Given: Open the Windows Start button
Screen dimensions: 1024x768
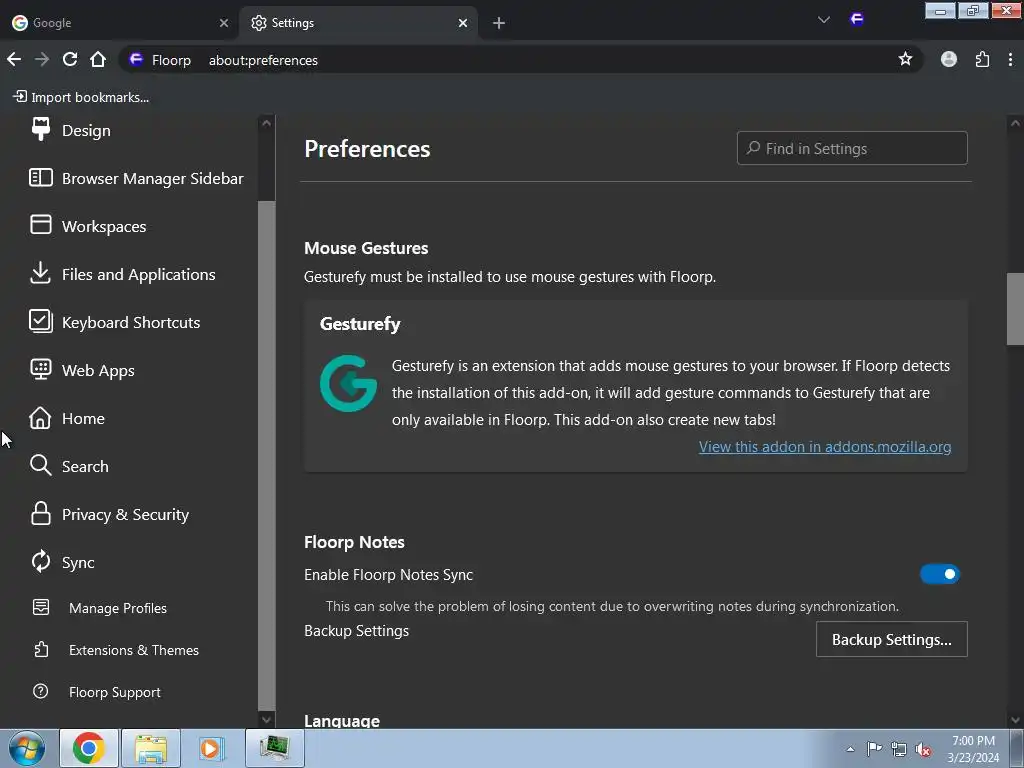Looking at the screenshot, I should (x=27, y=748).
